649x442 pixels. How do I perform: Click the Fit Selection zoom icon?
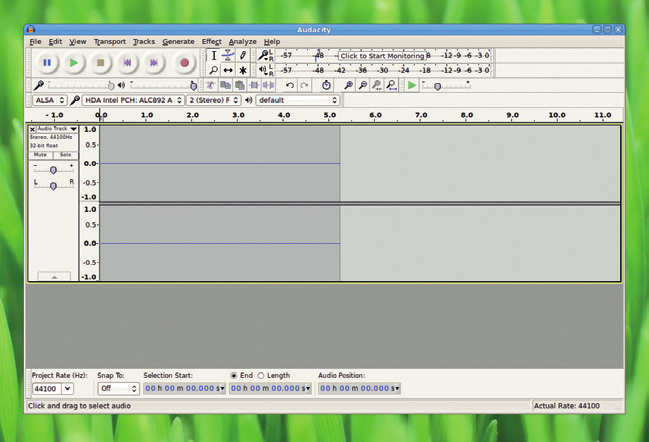[377, 85]
